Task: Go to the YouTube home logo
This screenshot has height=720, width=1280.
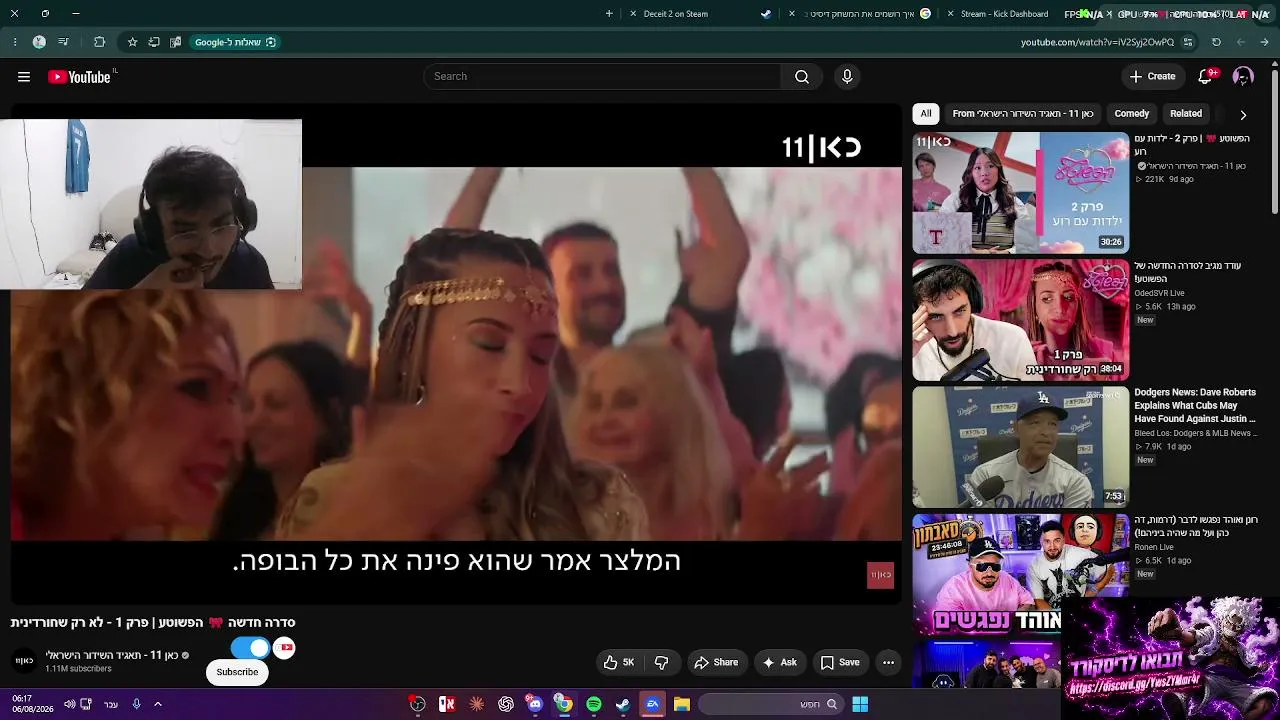Action: [79, 77]
